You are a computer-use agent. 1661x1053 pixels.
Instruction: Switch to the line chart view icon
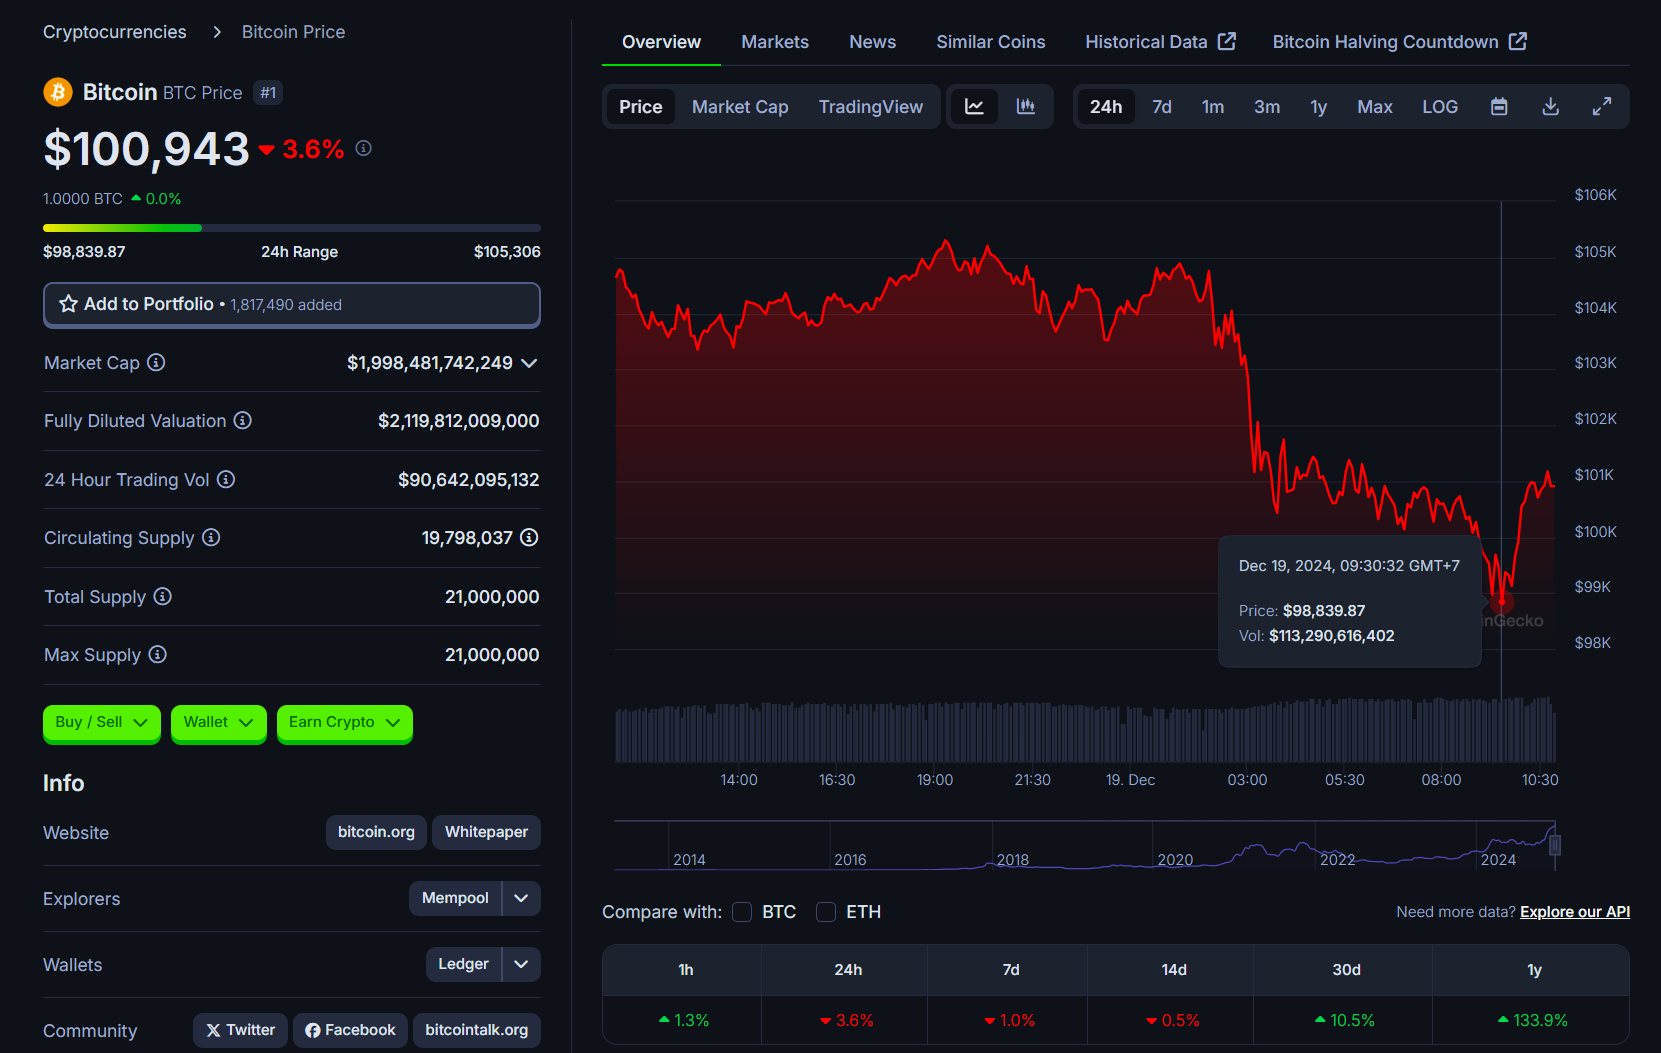(x=974, y=107)
